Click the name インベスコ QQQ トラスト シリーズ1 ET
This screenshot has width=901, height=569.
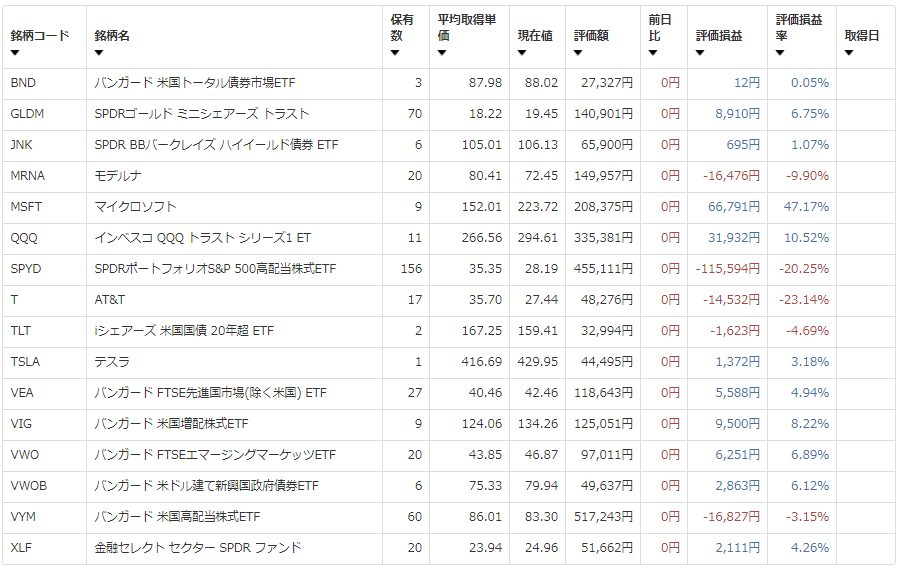tap(202, 239)
